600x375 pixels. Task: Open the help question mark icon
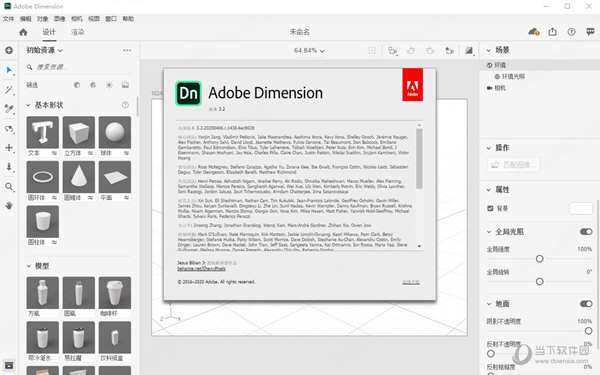click(x=571, y=32)
